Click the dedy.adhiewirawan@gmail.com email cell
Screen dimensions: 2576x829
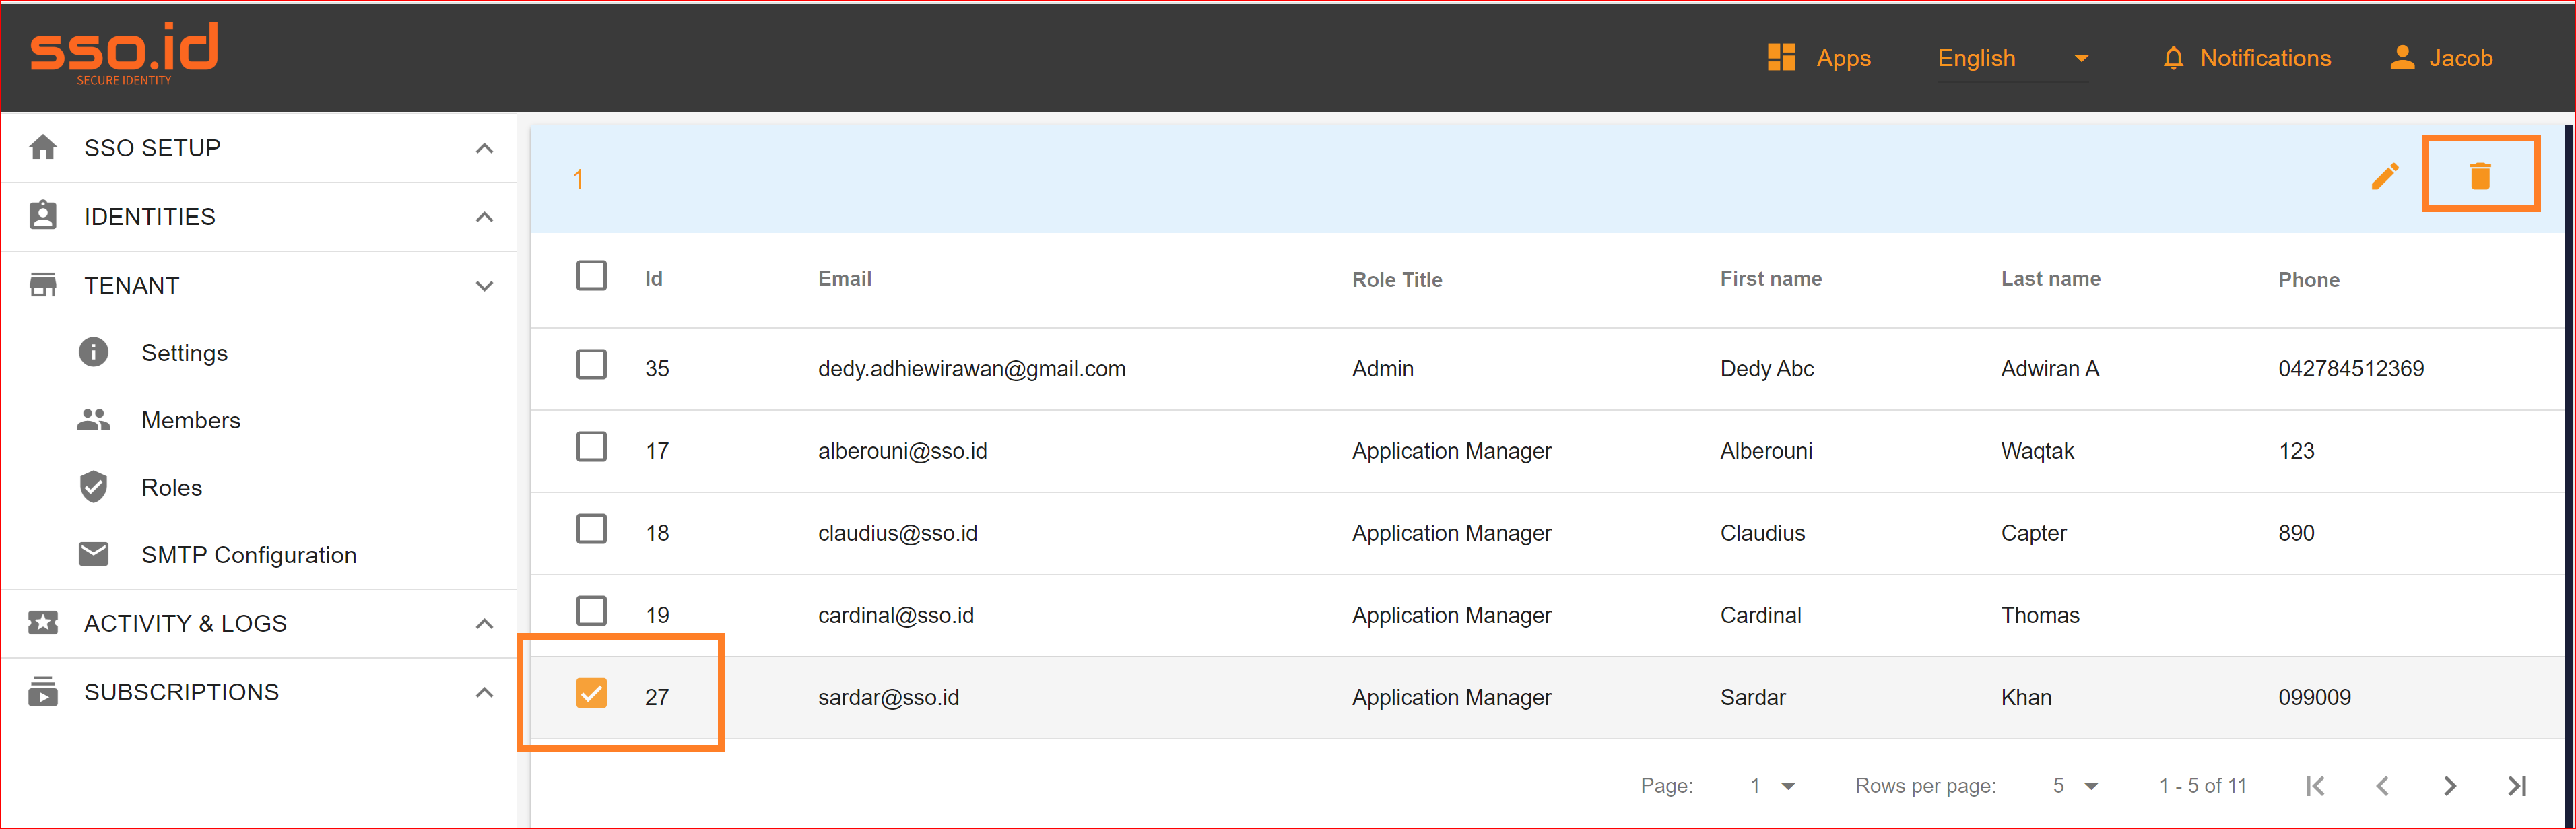click(971, 369)
